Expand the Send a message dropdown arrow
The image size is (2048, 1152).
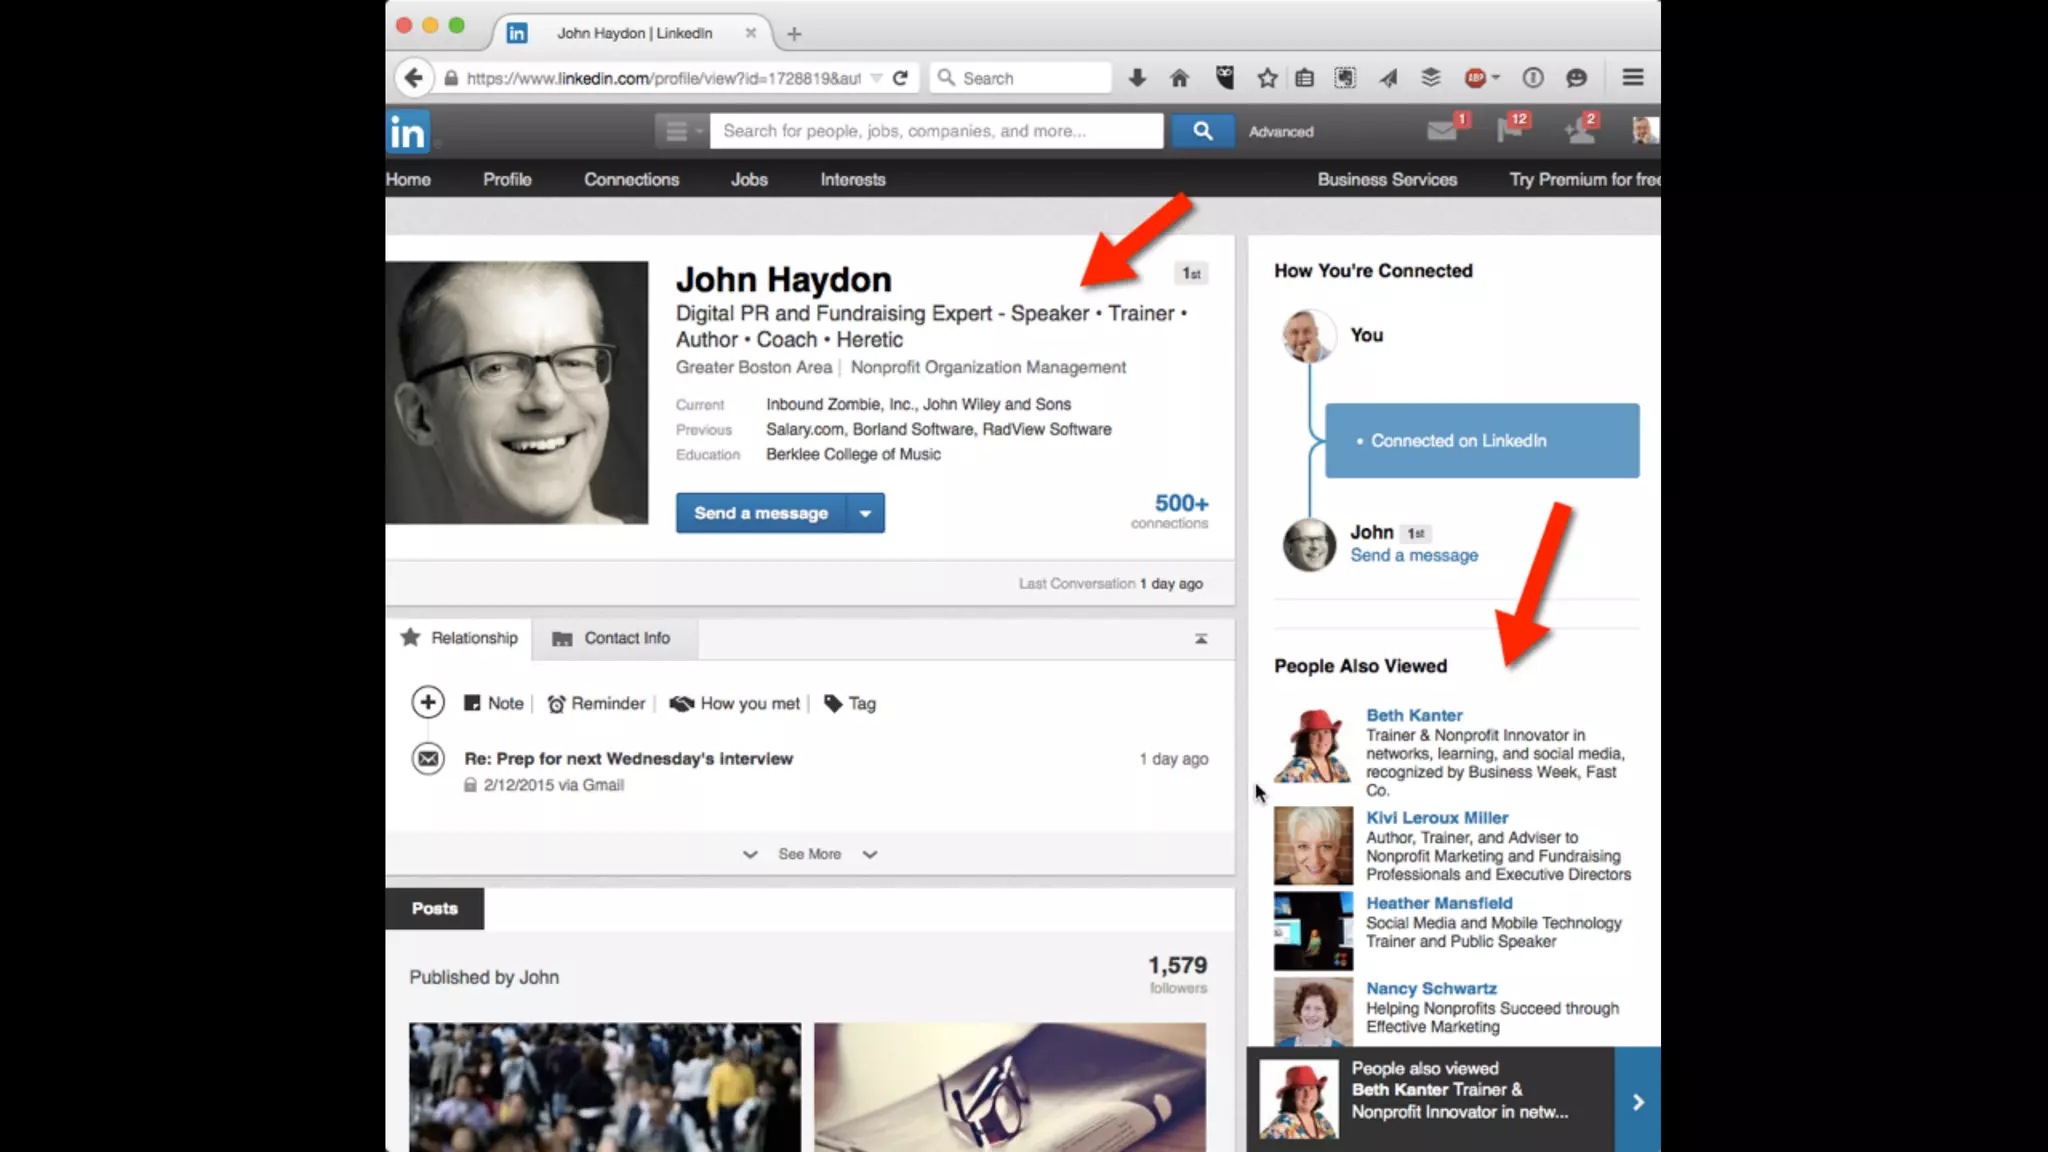(x=865, y=513)
